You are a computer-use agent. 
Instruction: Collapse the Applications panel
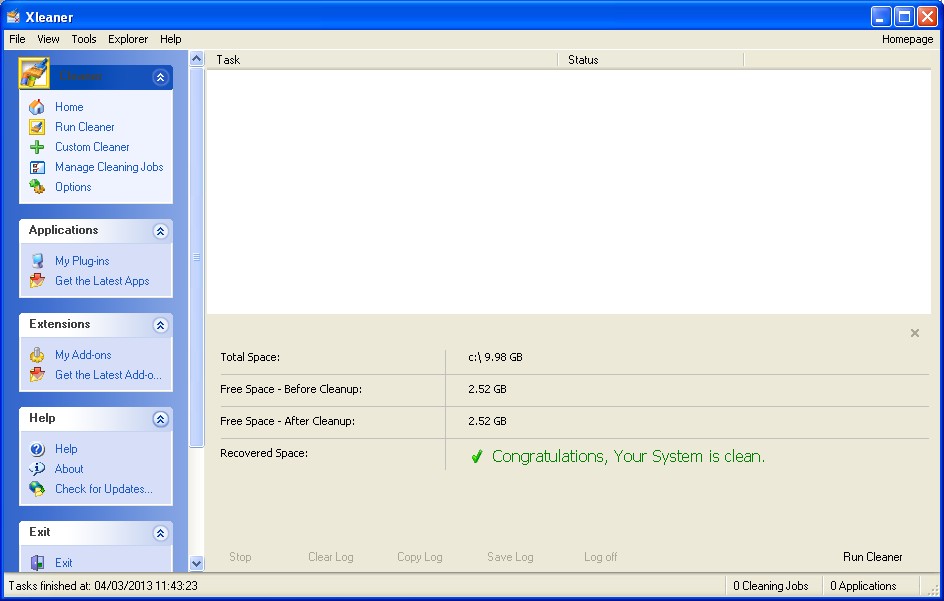[x=160, y=231]
